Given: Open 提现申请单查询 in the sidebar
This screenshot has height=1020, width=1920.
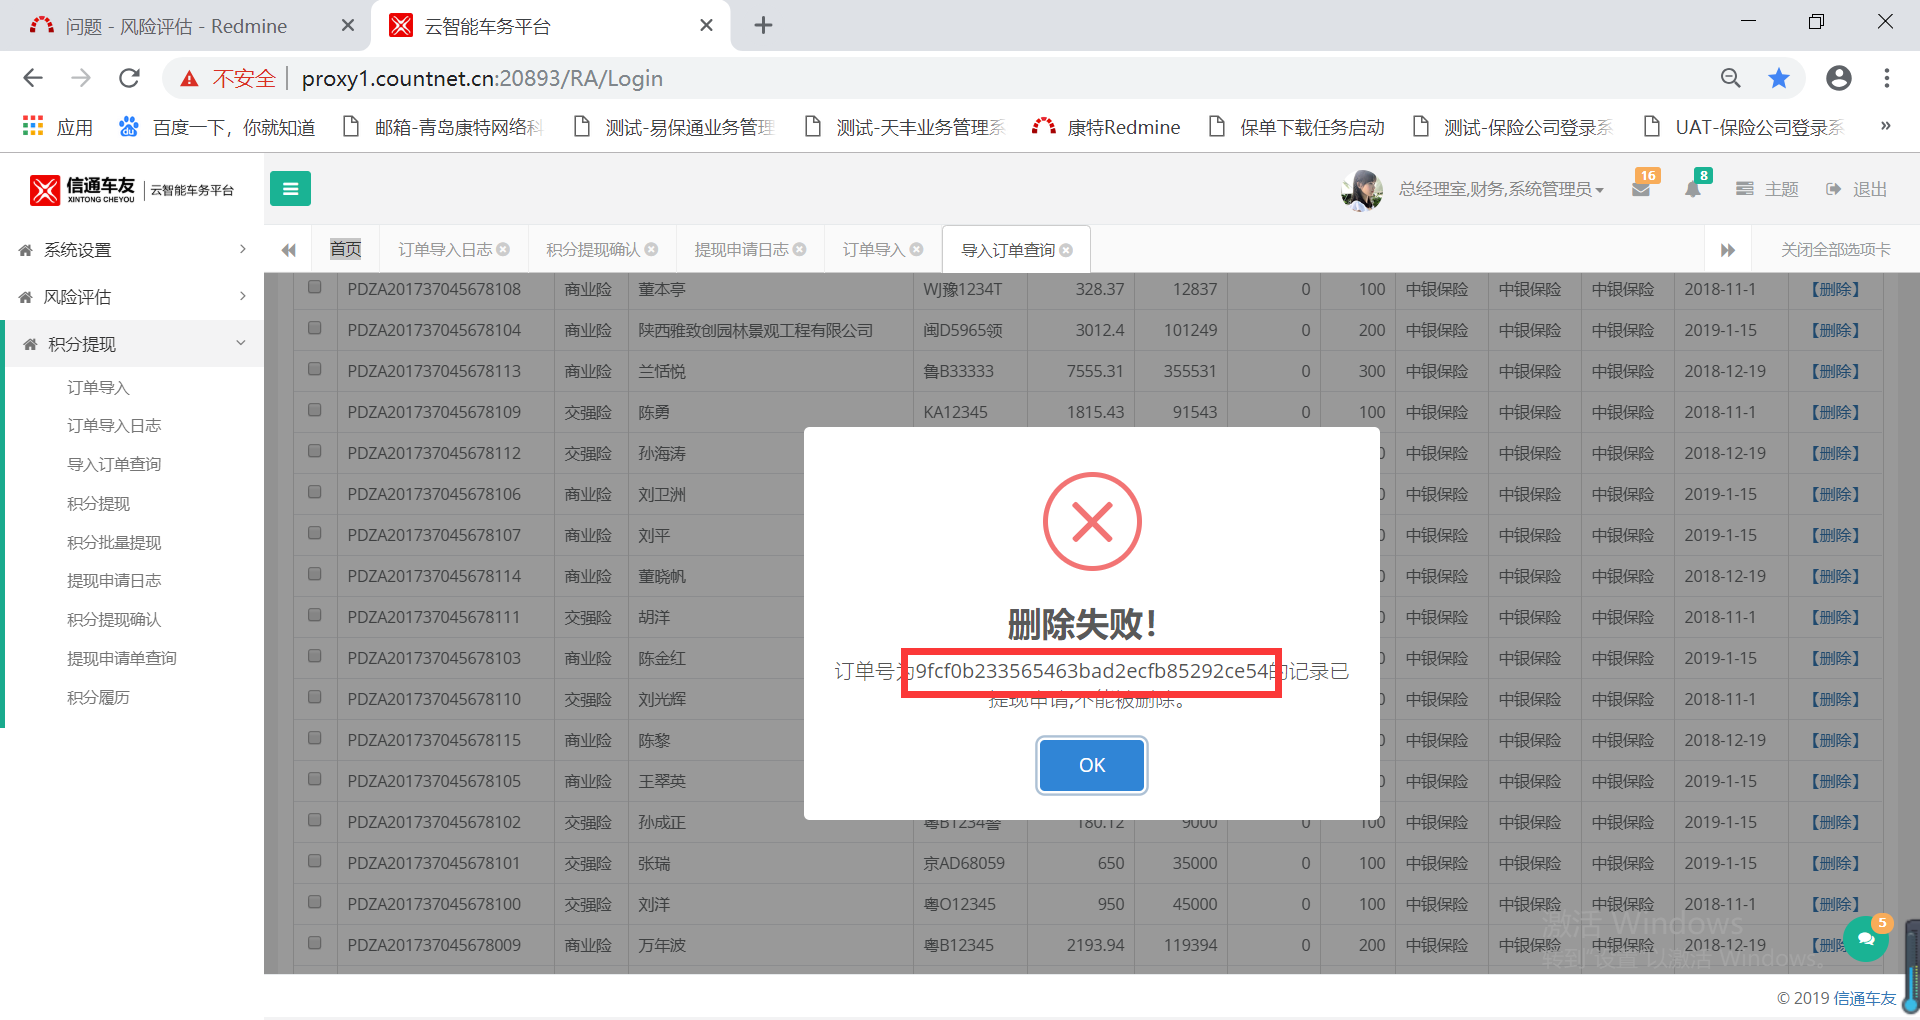Looking at the screenshot, I should point(122,658).
